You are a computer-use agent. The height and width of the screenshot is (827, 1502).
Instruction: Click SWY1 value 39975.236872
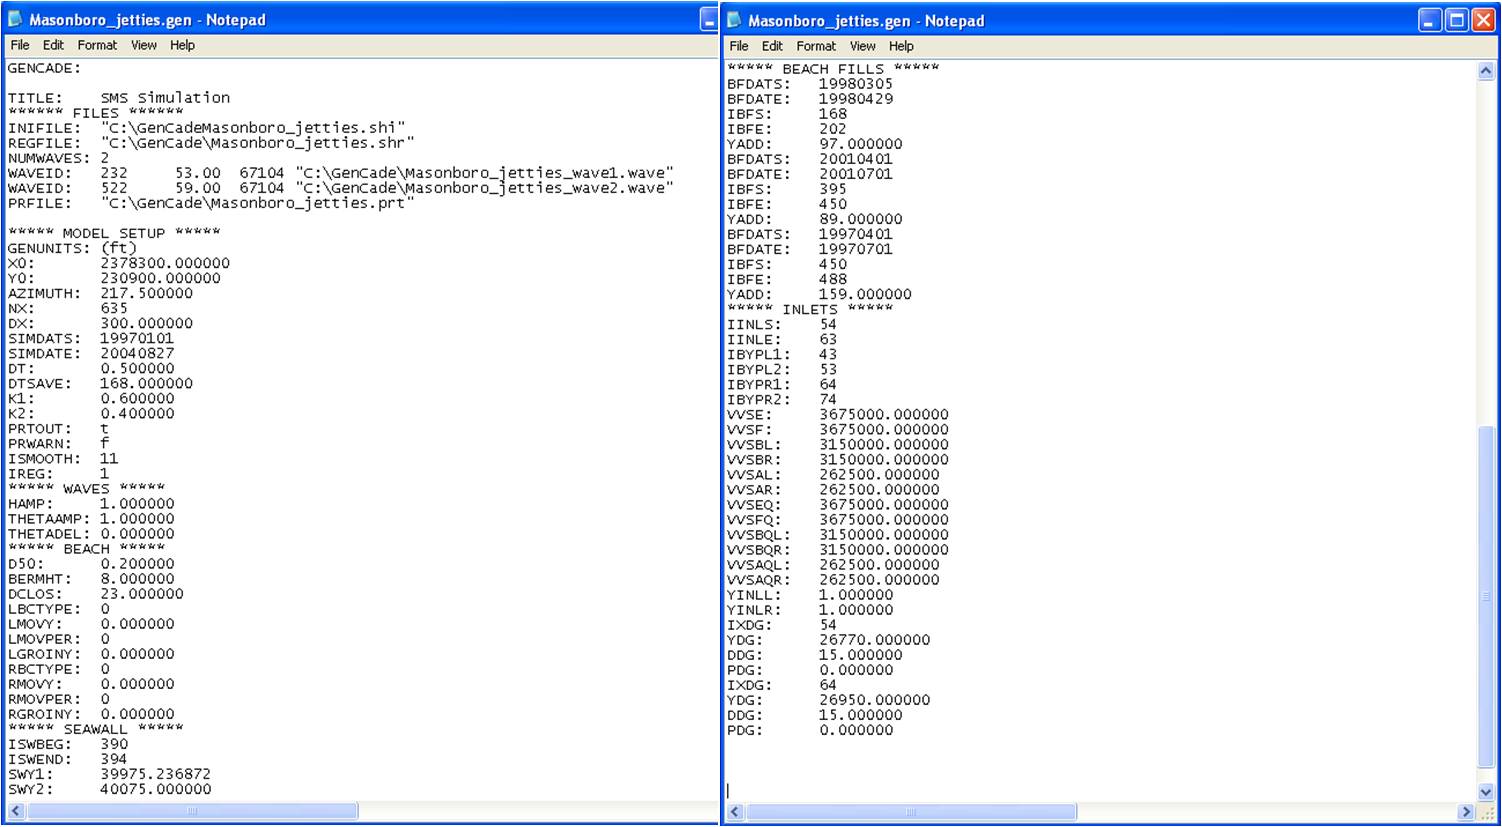pyautogui.click(x=156, y=774)
